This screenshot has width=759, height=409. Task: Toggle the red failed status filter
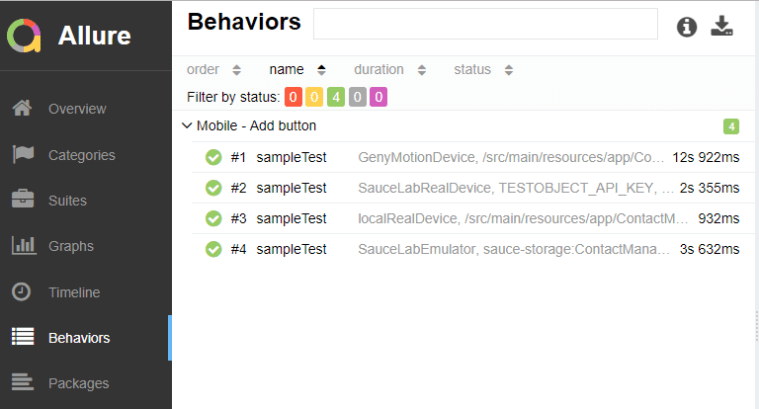tap(293, 97)
